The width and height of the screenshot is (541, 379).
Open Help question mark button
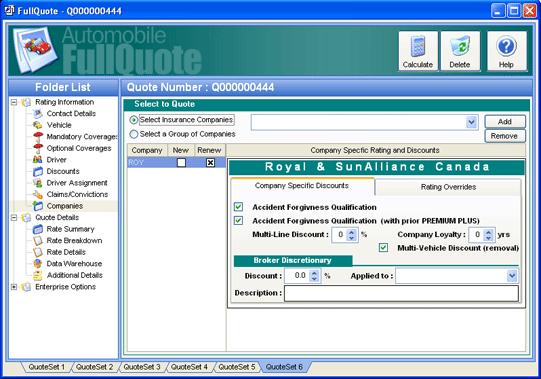[506, 51]
